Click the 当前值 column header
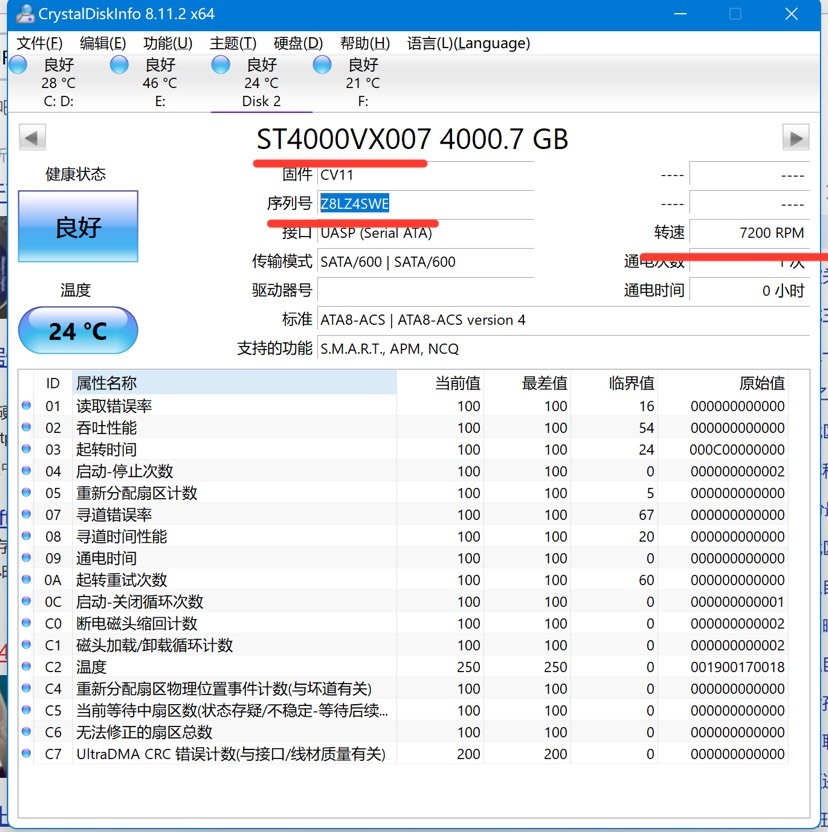Image resolution: width=828 pixels, height=832 pixels. [x=440, y=383]
